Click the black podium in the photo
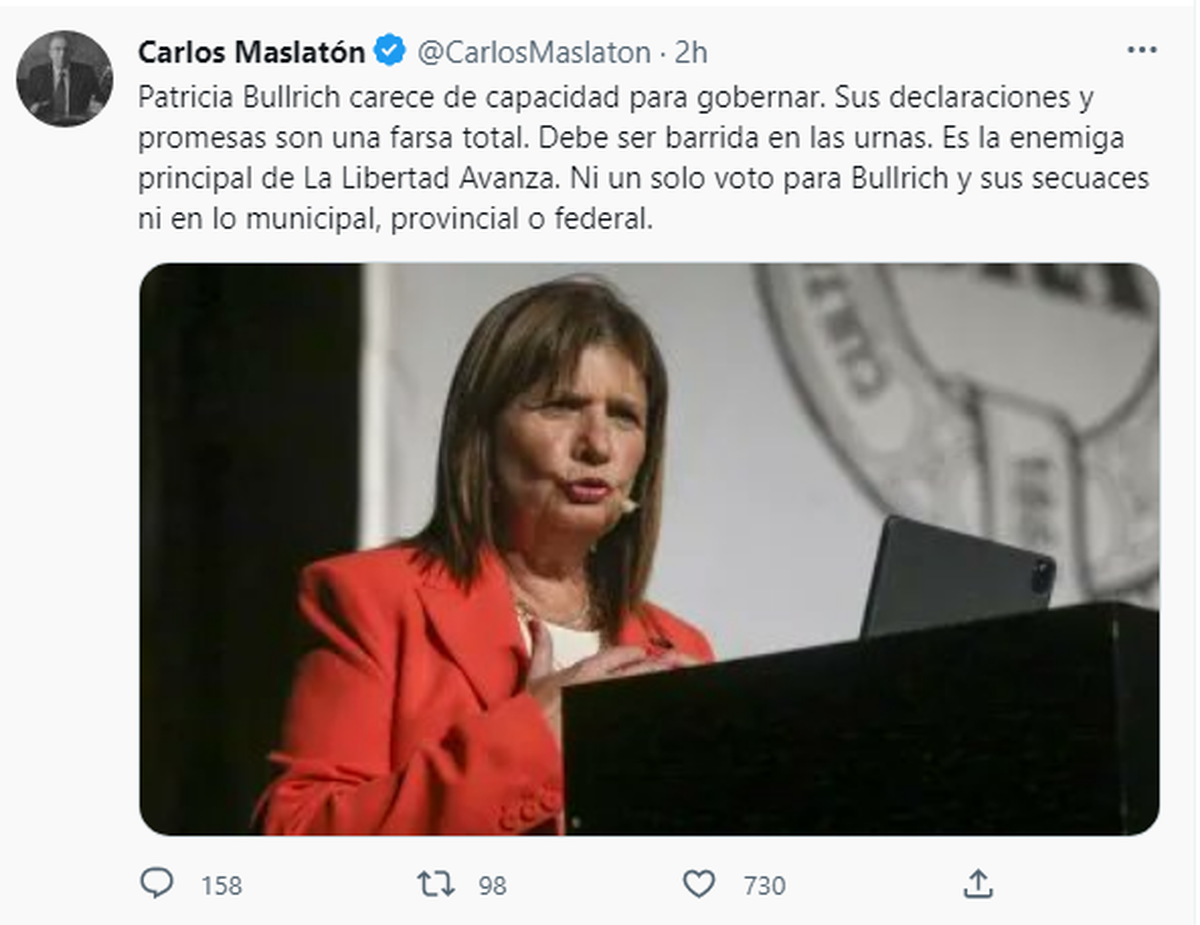Viewport: 1200px width, 925px height. pos(860,730)
